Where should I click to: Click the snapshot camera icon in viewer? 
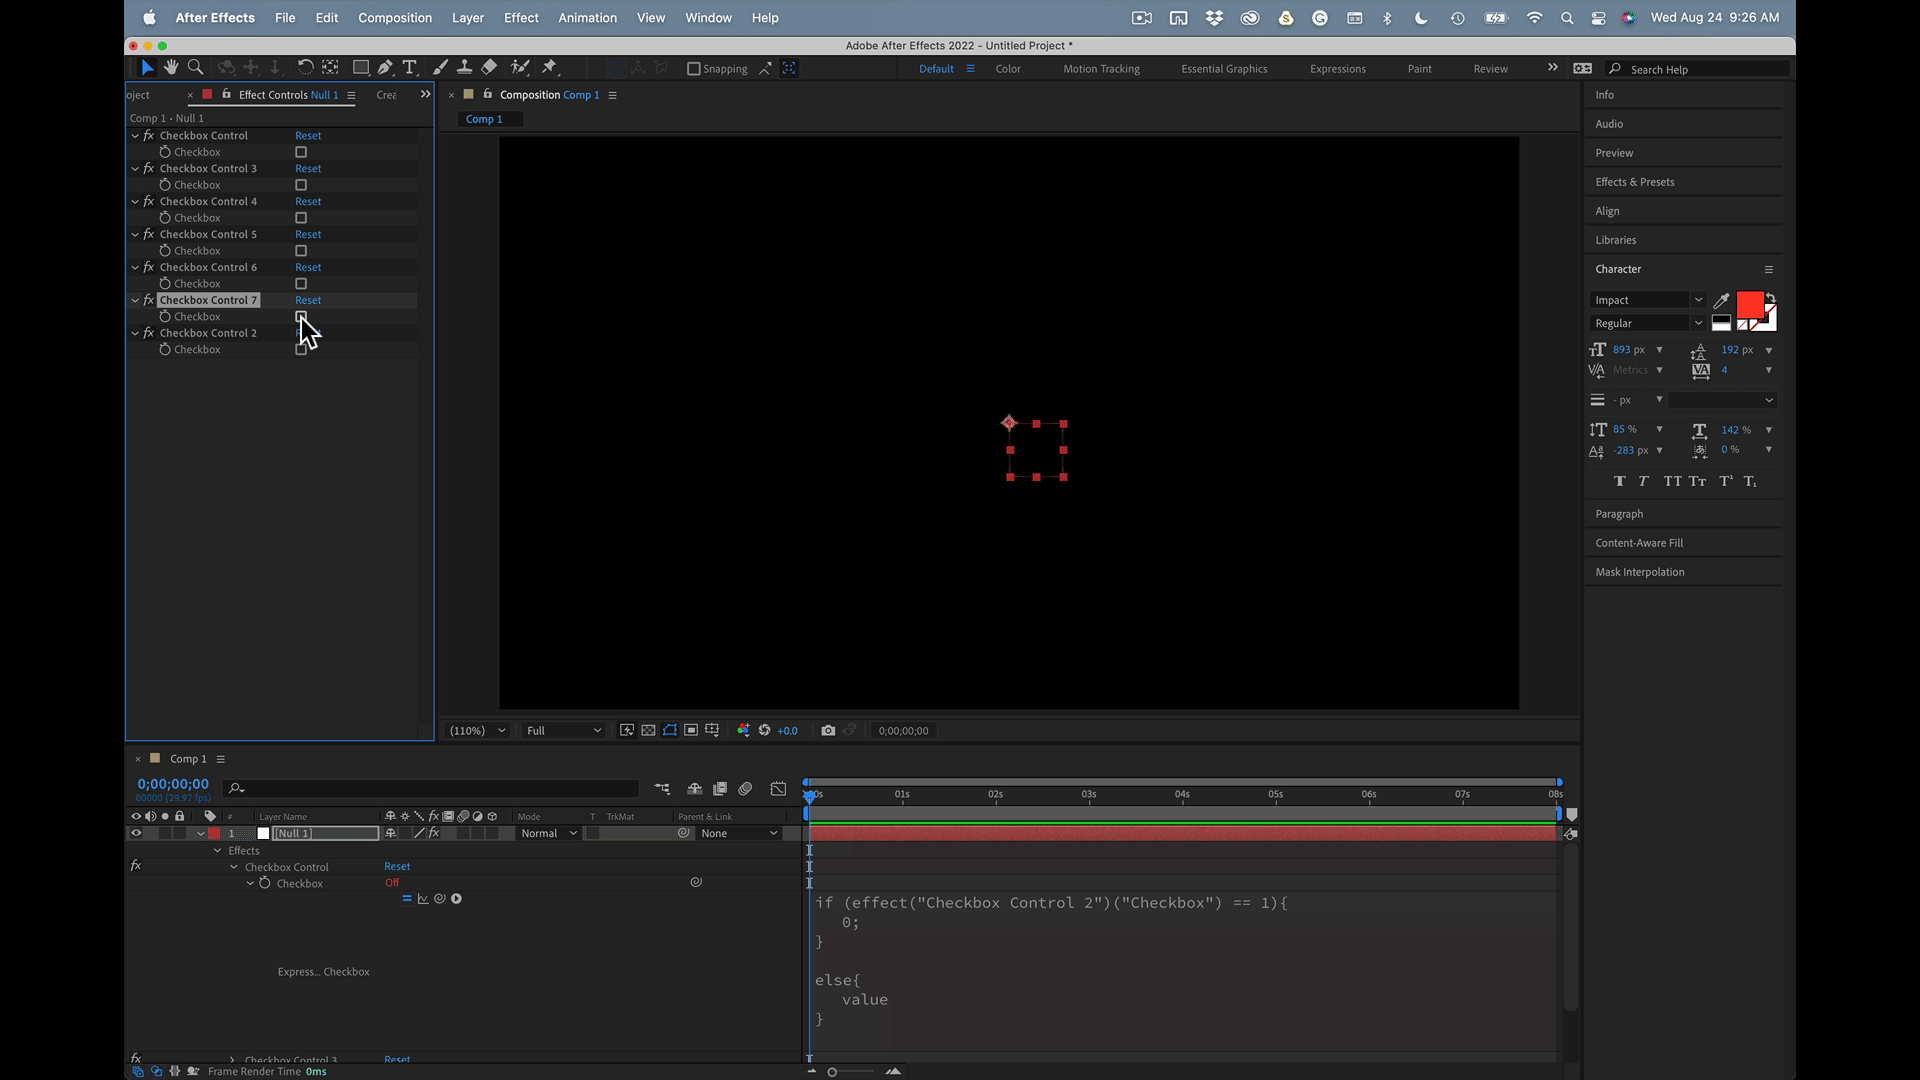(x=828, y=731)
